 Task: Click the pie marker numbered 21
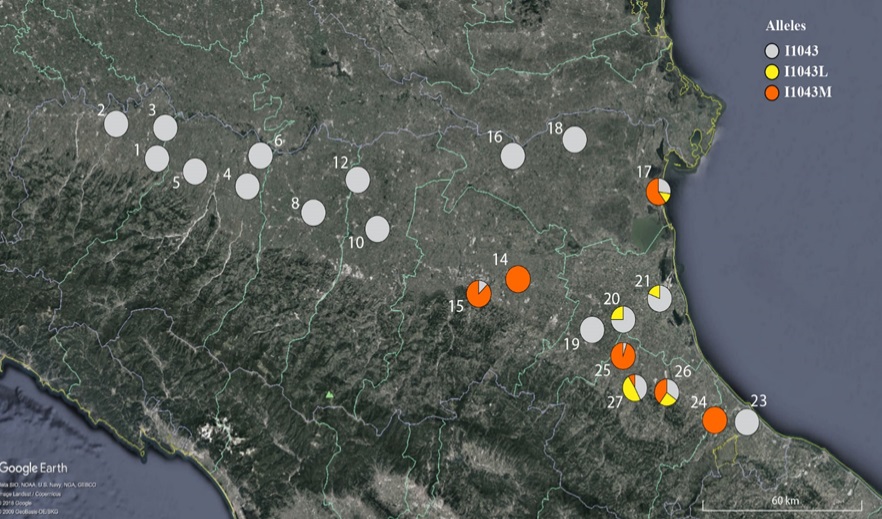659,298
